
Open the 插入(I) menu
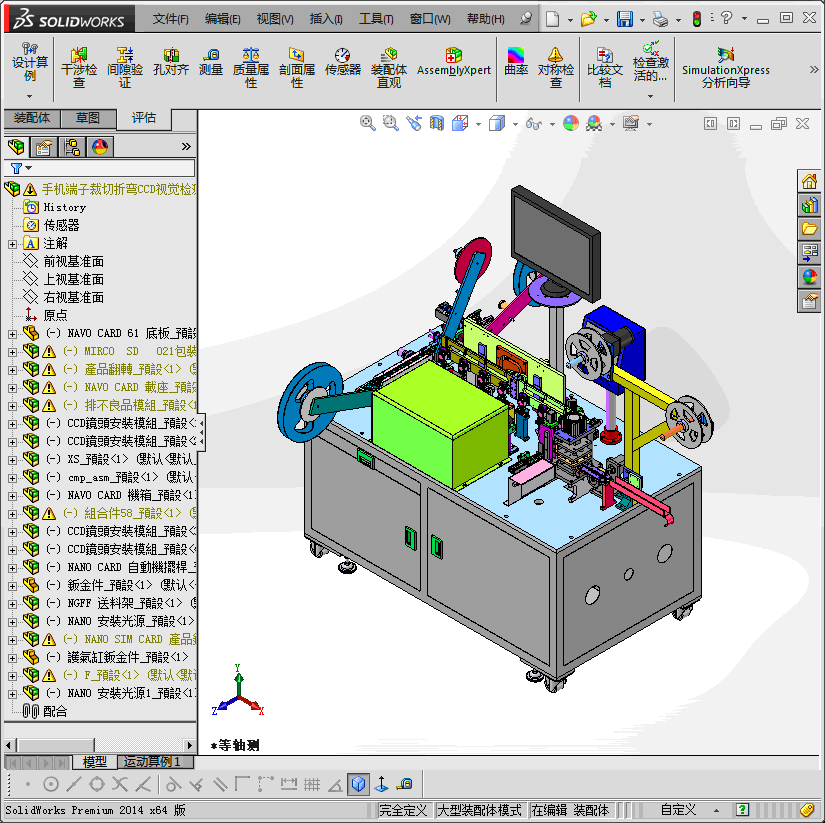326,19
